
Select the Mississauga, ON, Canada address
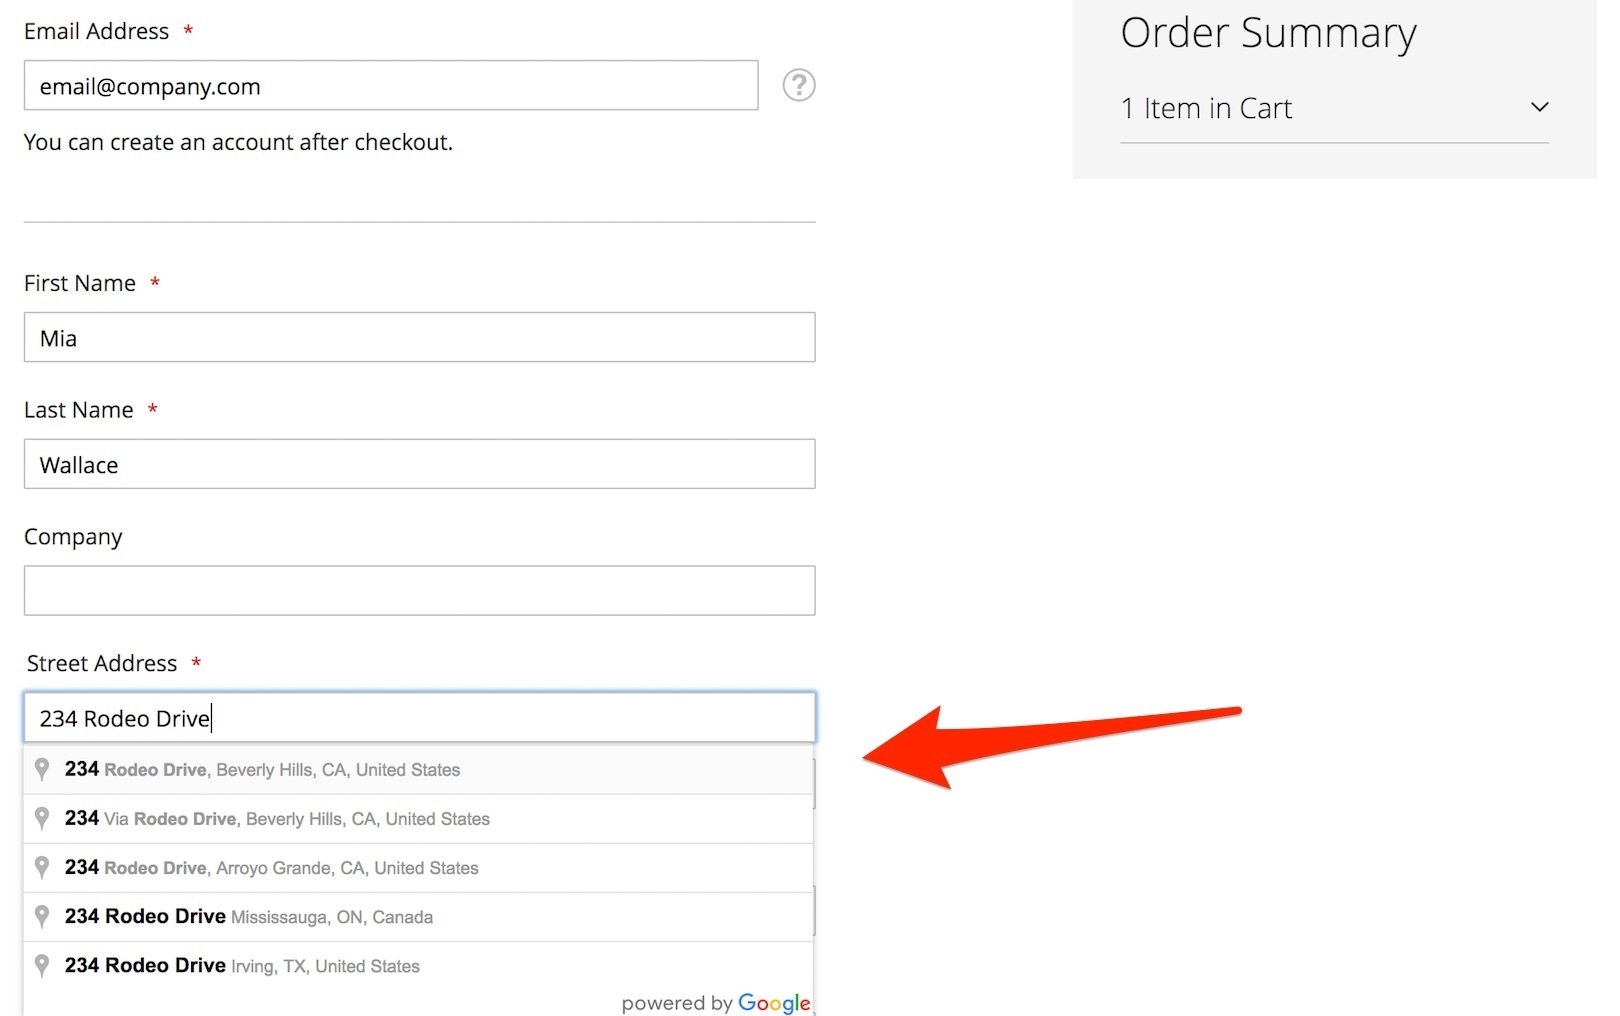click(249, 917)
